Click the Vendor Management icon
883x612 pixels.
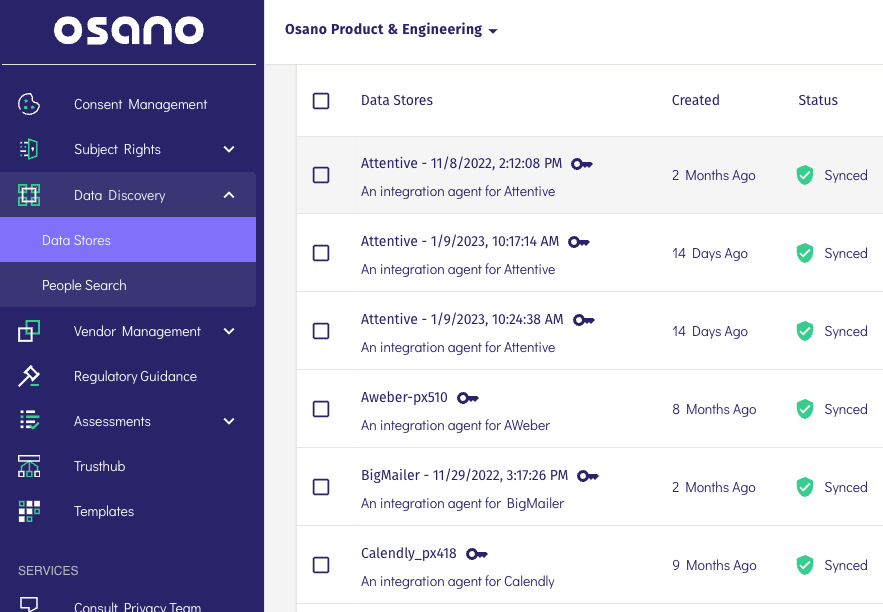click(29, 331)
